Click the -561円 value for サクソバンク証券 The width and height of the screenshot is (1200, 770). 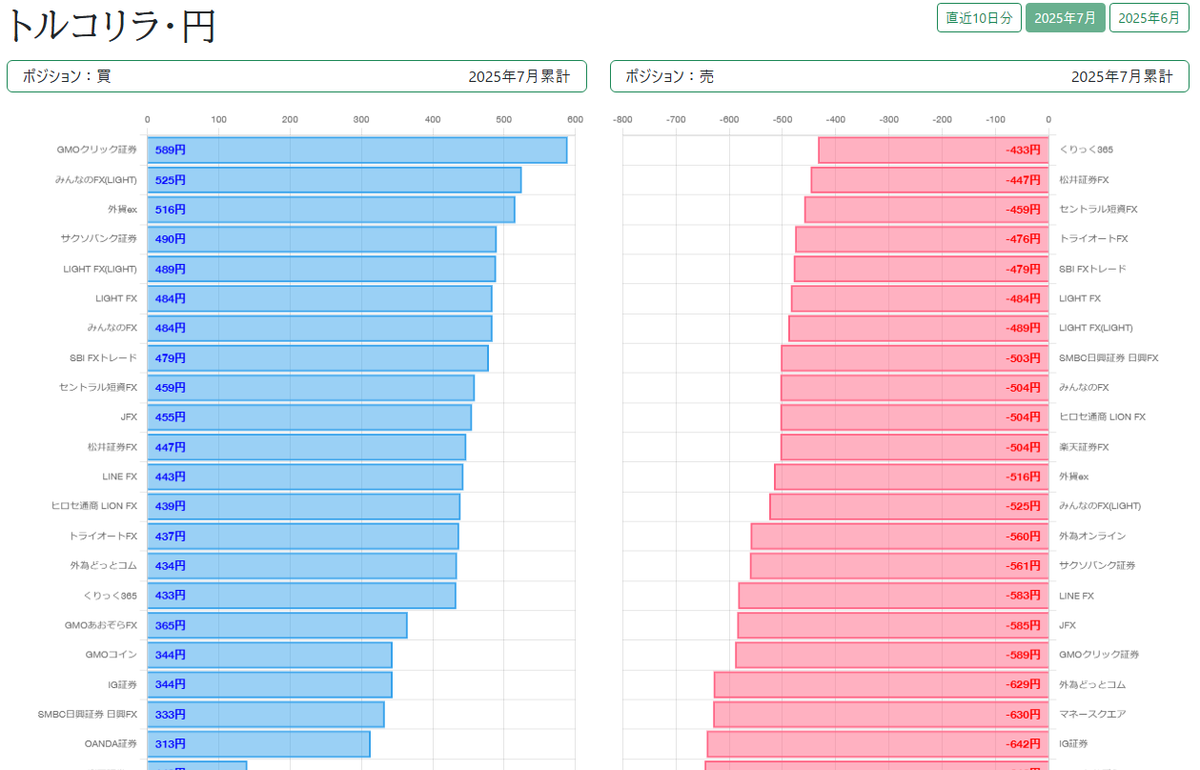1023,565
